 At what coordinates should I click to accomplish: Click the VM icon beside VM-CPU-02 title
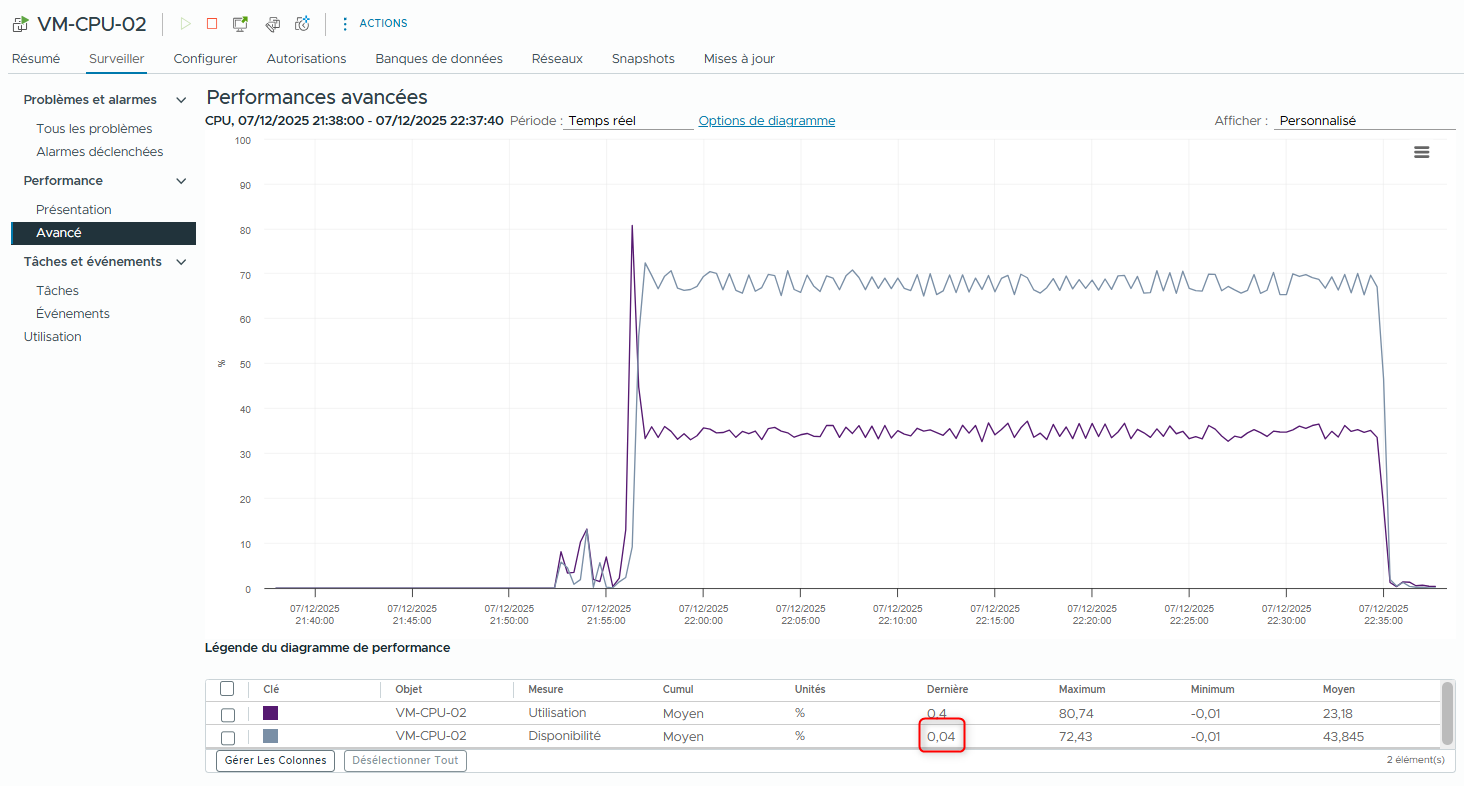click(x=20, y=25)
